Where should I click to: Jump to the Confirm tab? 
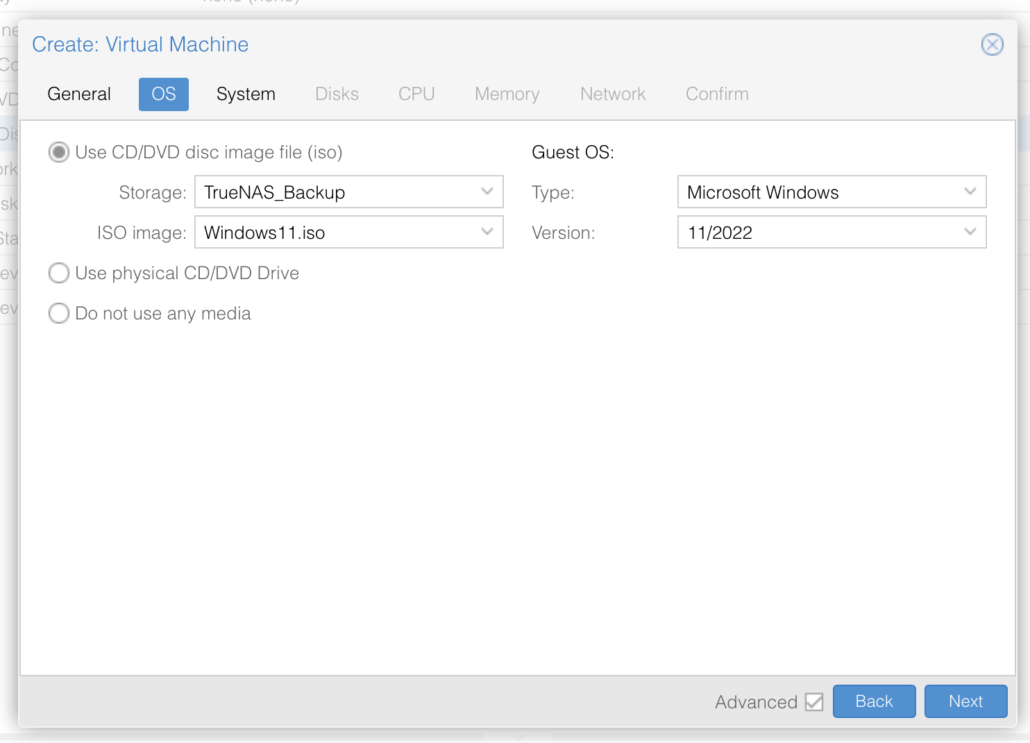coord(716,94)
